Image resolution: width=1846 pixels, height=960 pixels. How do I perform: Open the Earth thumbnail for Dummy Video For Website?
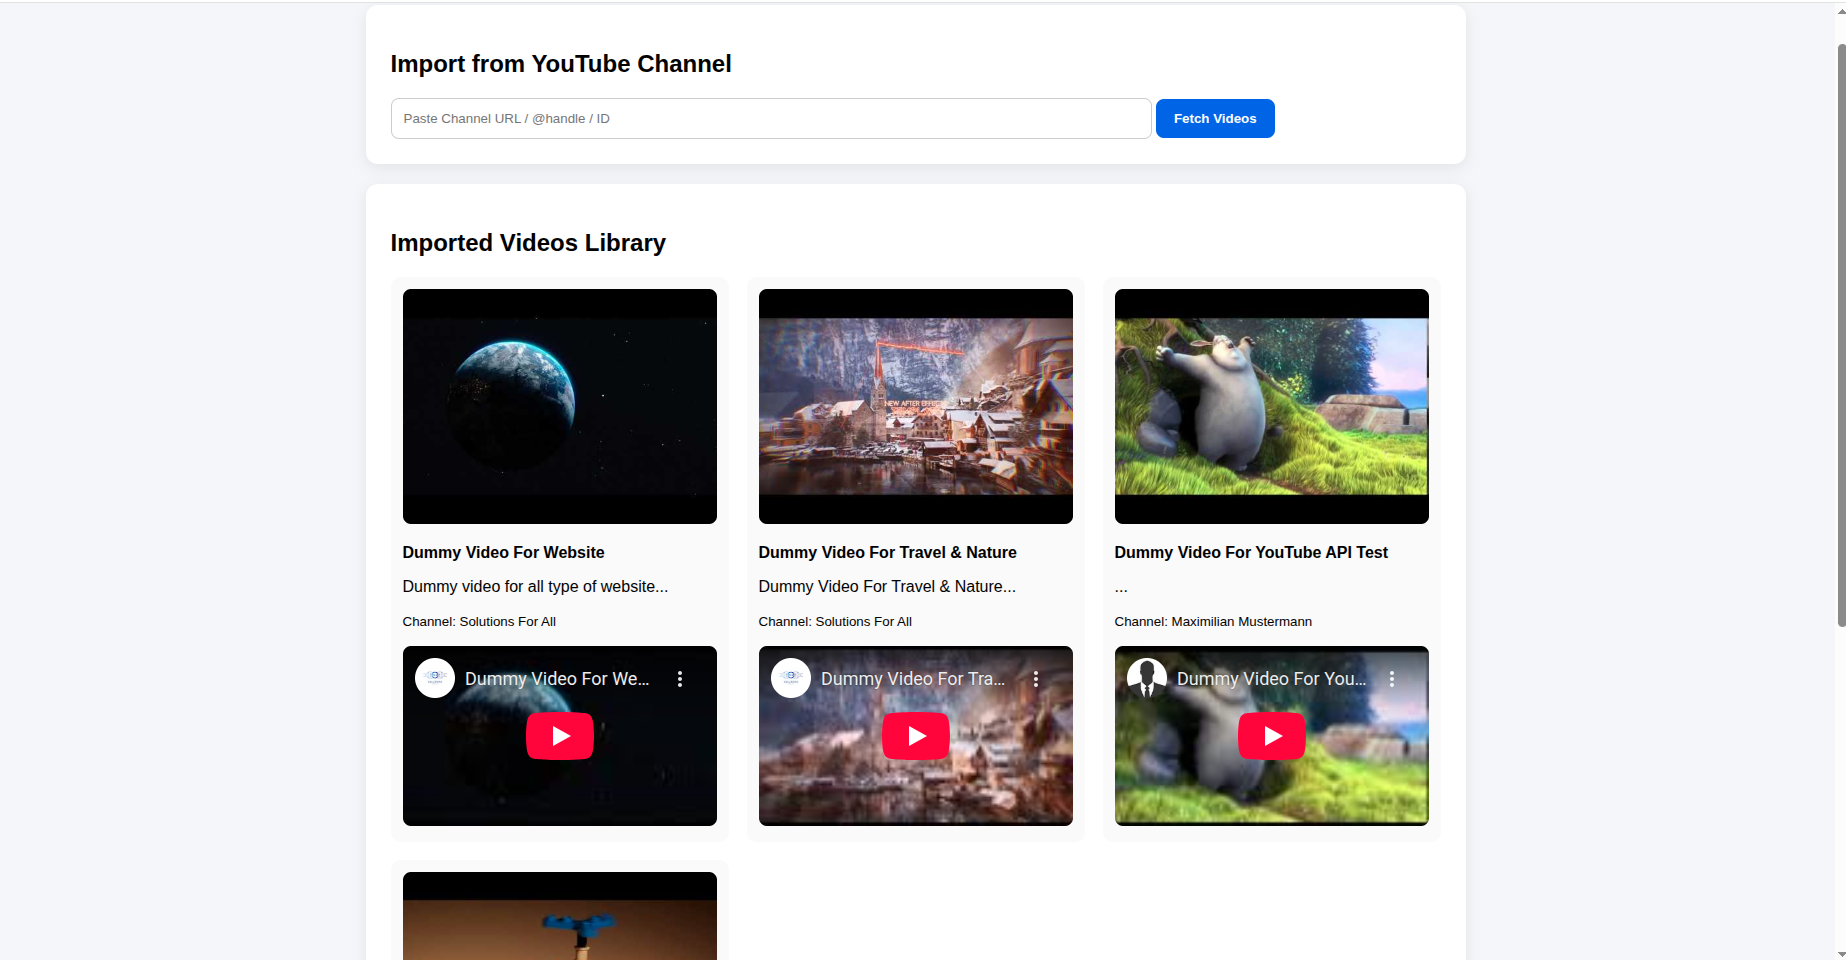tap(559, 406)
